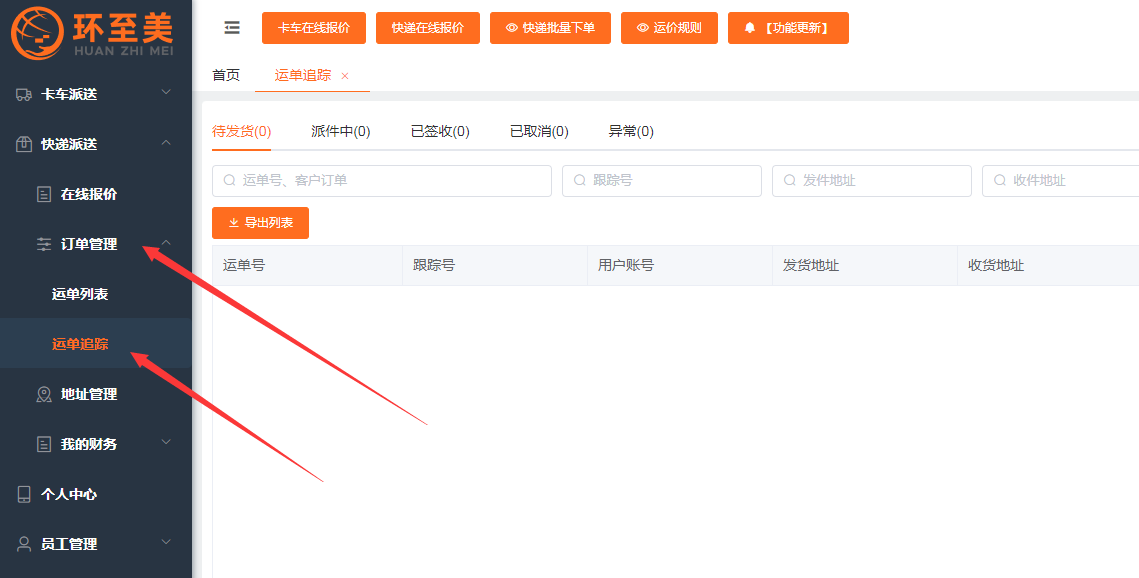This screenshot has width=1139, height=578.
Task: Click the map pin icon for 地址管理
Action: (44, 394)
